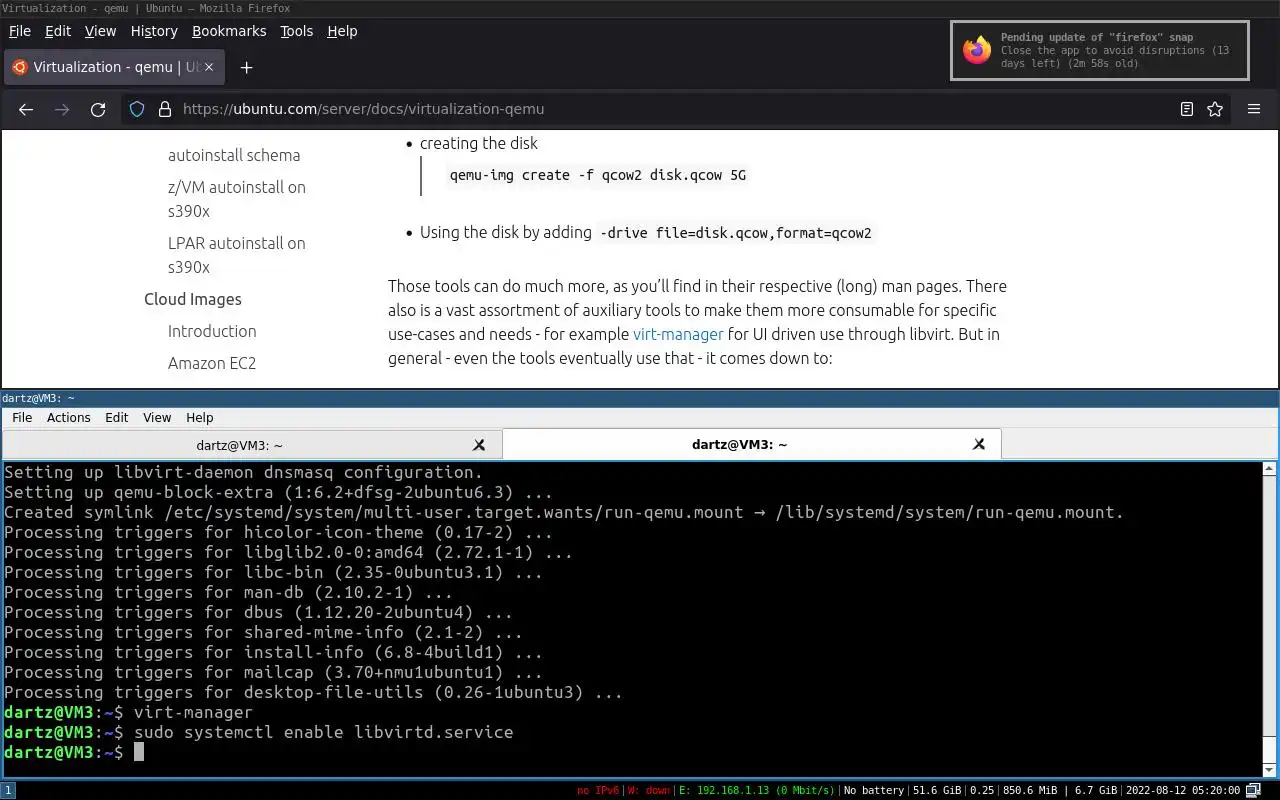Viewport: 1280px width, 800px height.
Task: Open terminal View menu
Action: pos(157,417)
